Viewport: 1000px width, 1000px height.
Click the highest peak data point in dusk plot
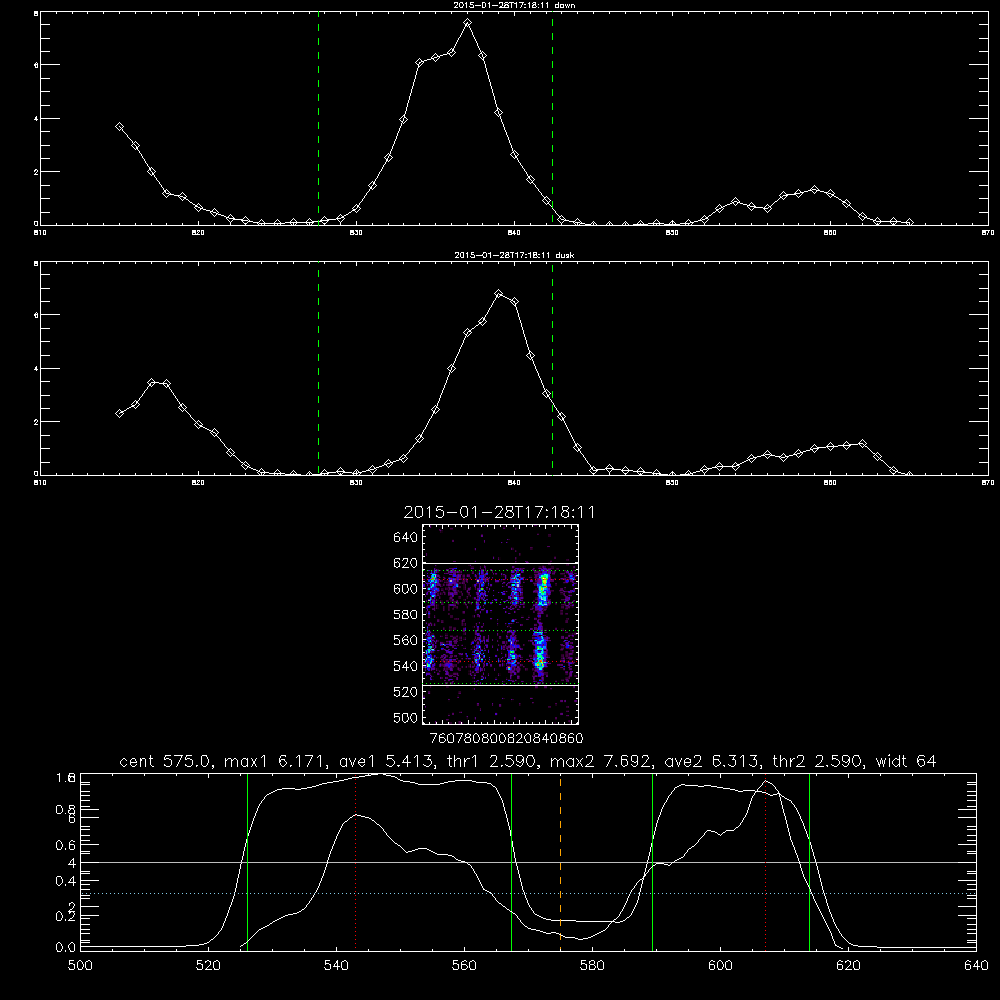(x=499, y=294)
